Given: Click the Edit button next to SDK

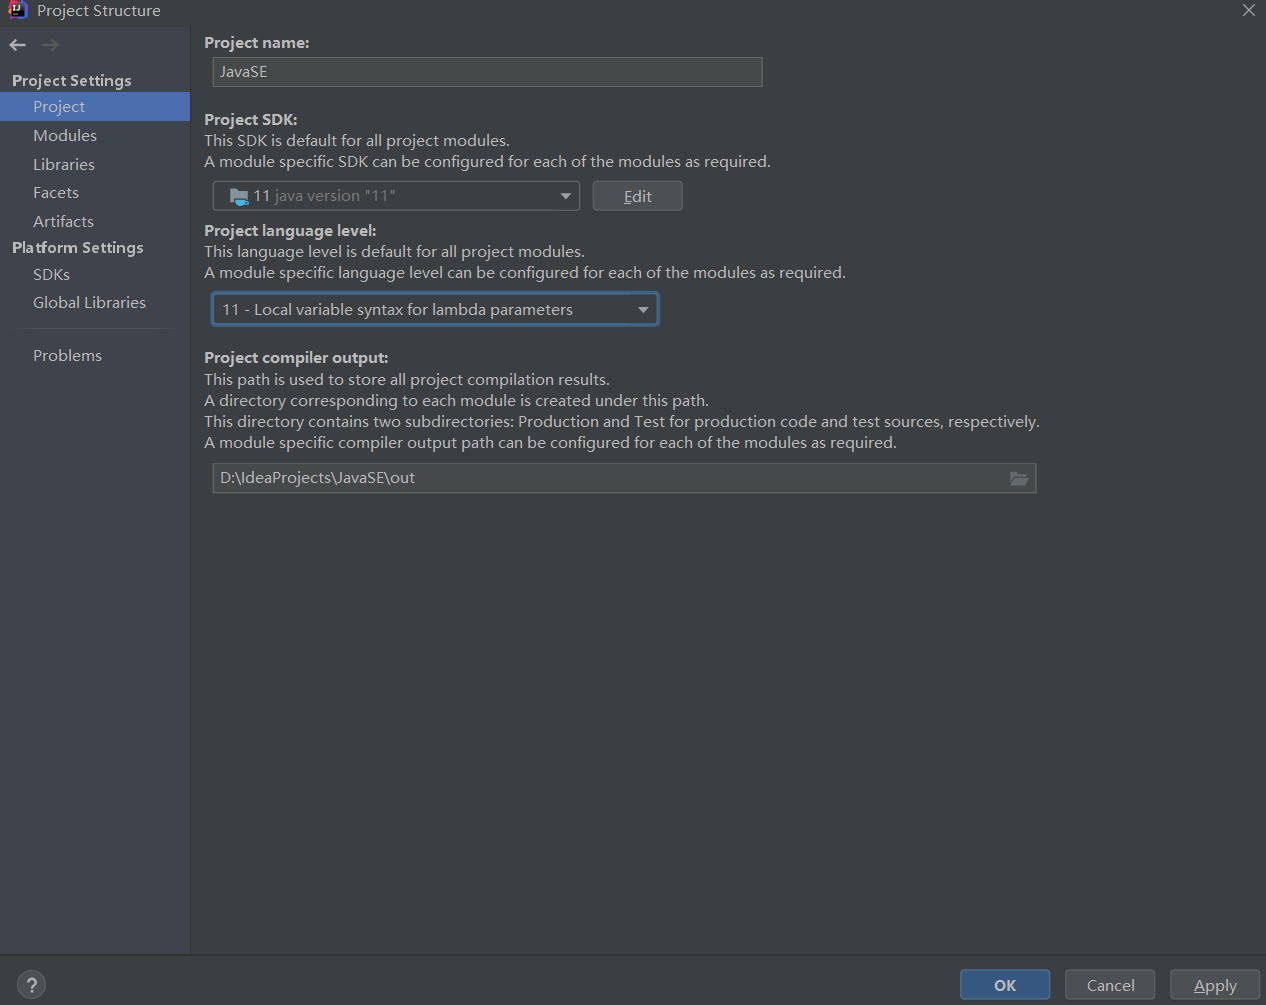Looking at the screenshot, I should (637, 196).
